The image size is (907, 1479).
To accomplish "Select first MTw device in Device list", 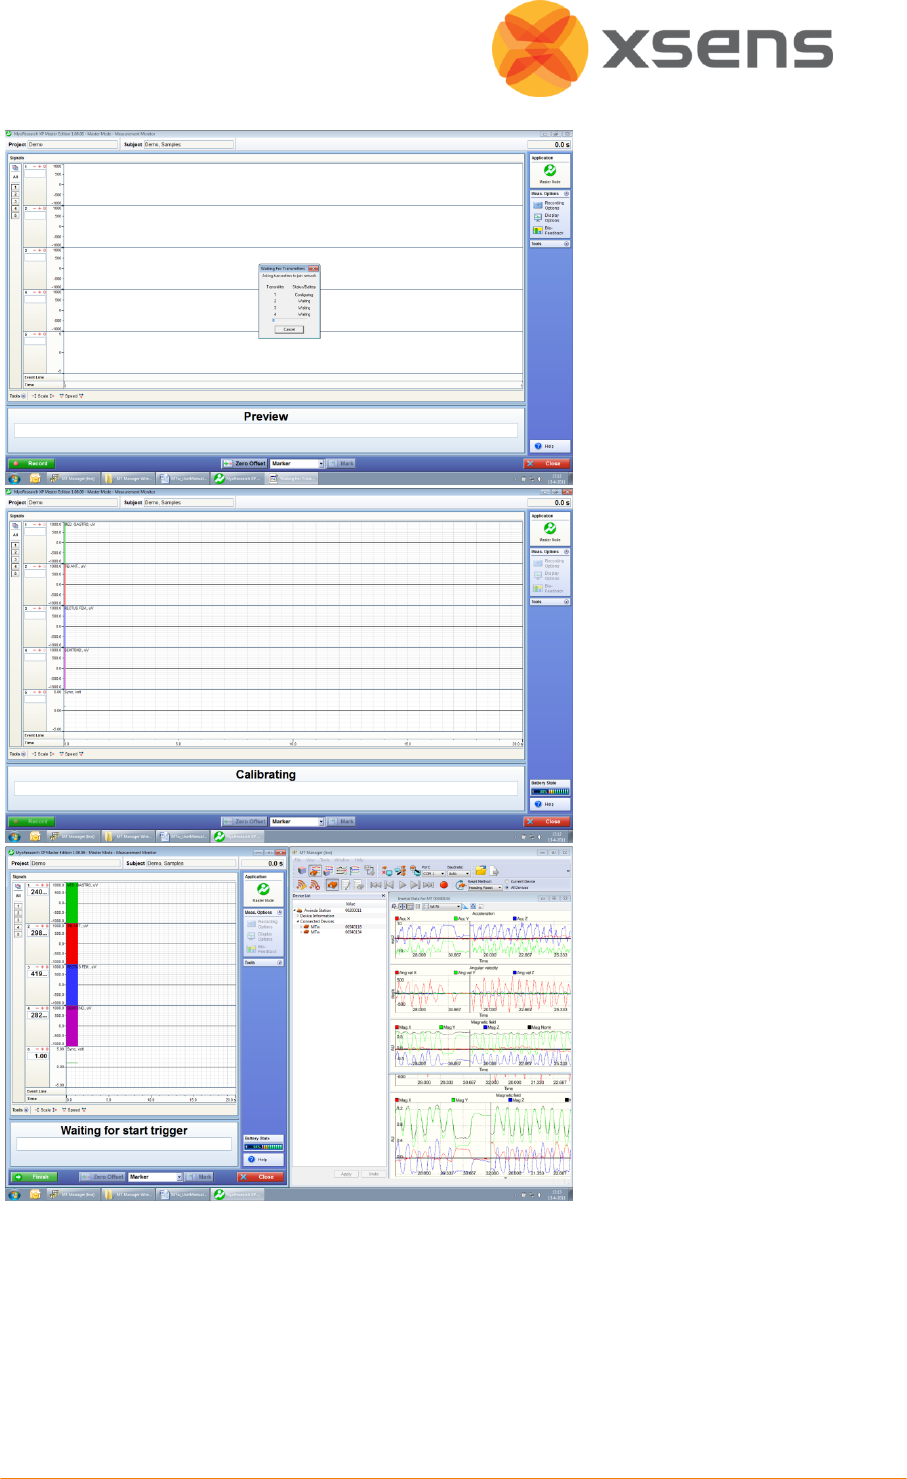I will (315, 926).
